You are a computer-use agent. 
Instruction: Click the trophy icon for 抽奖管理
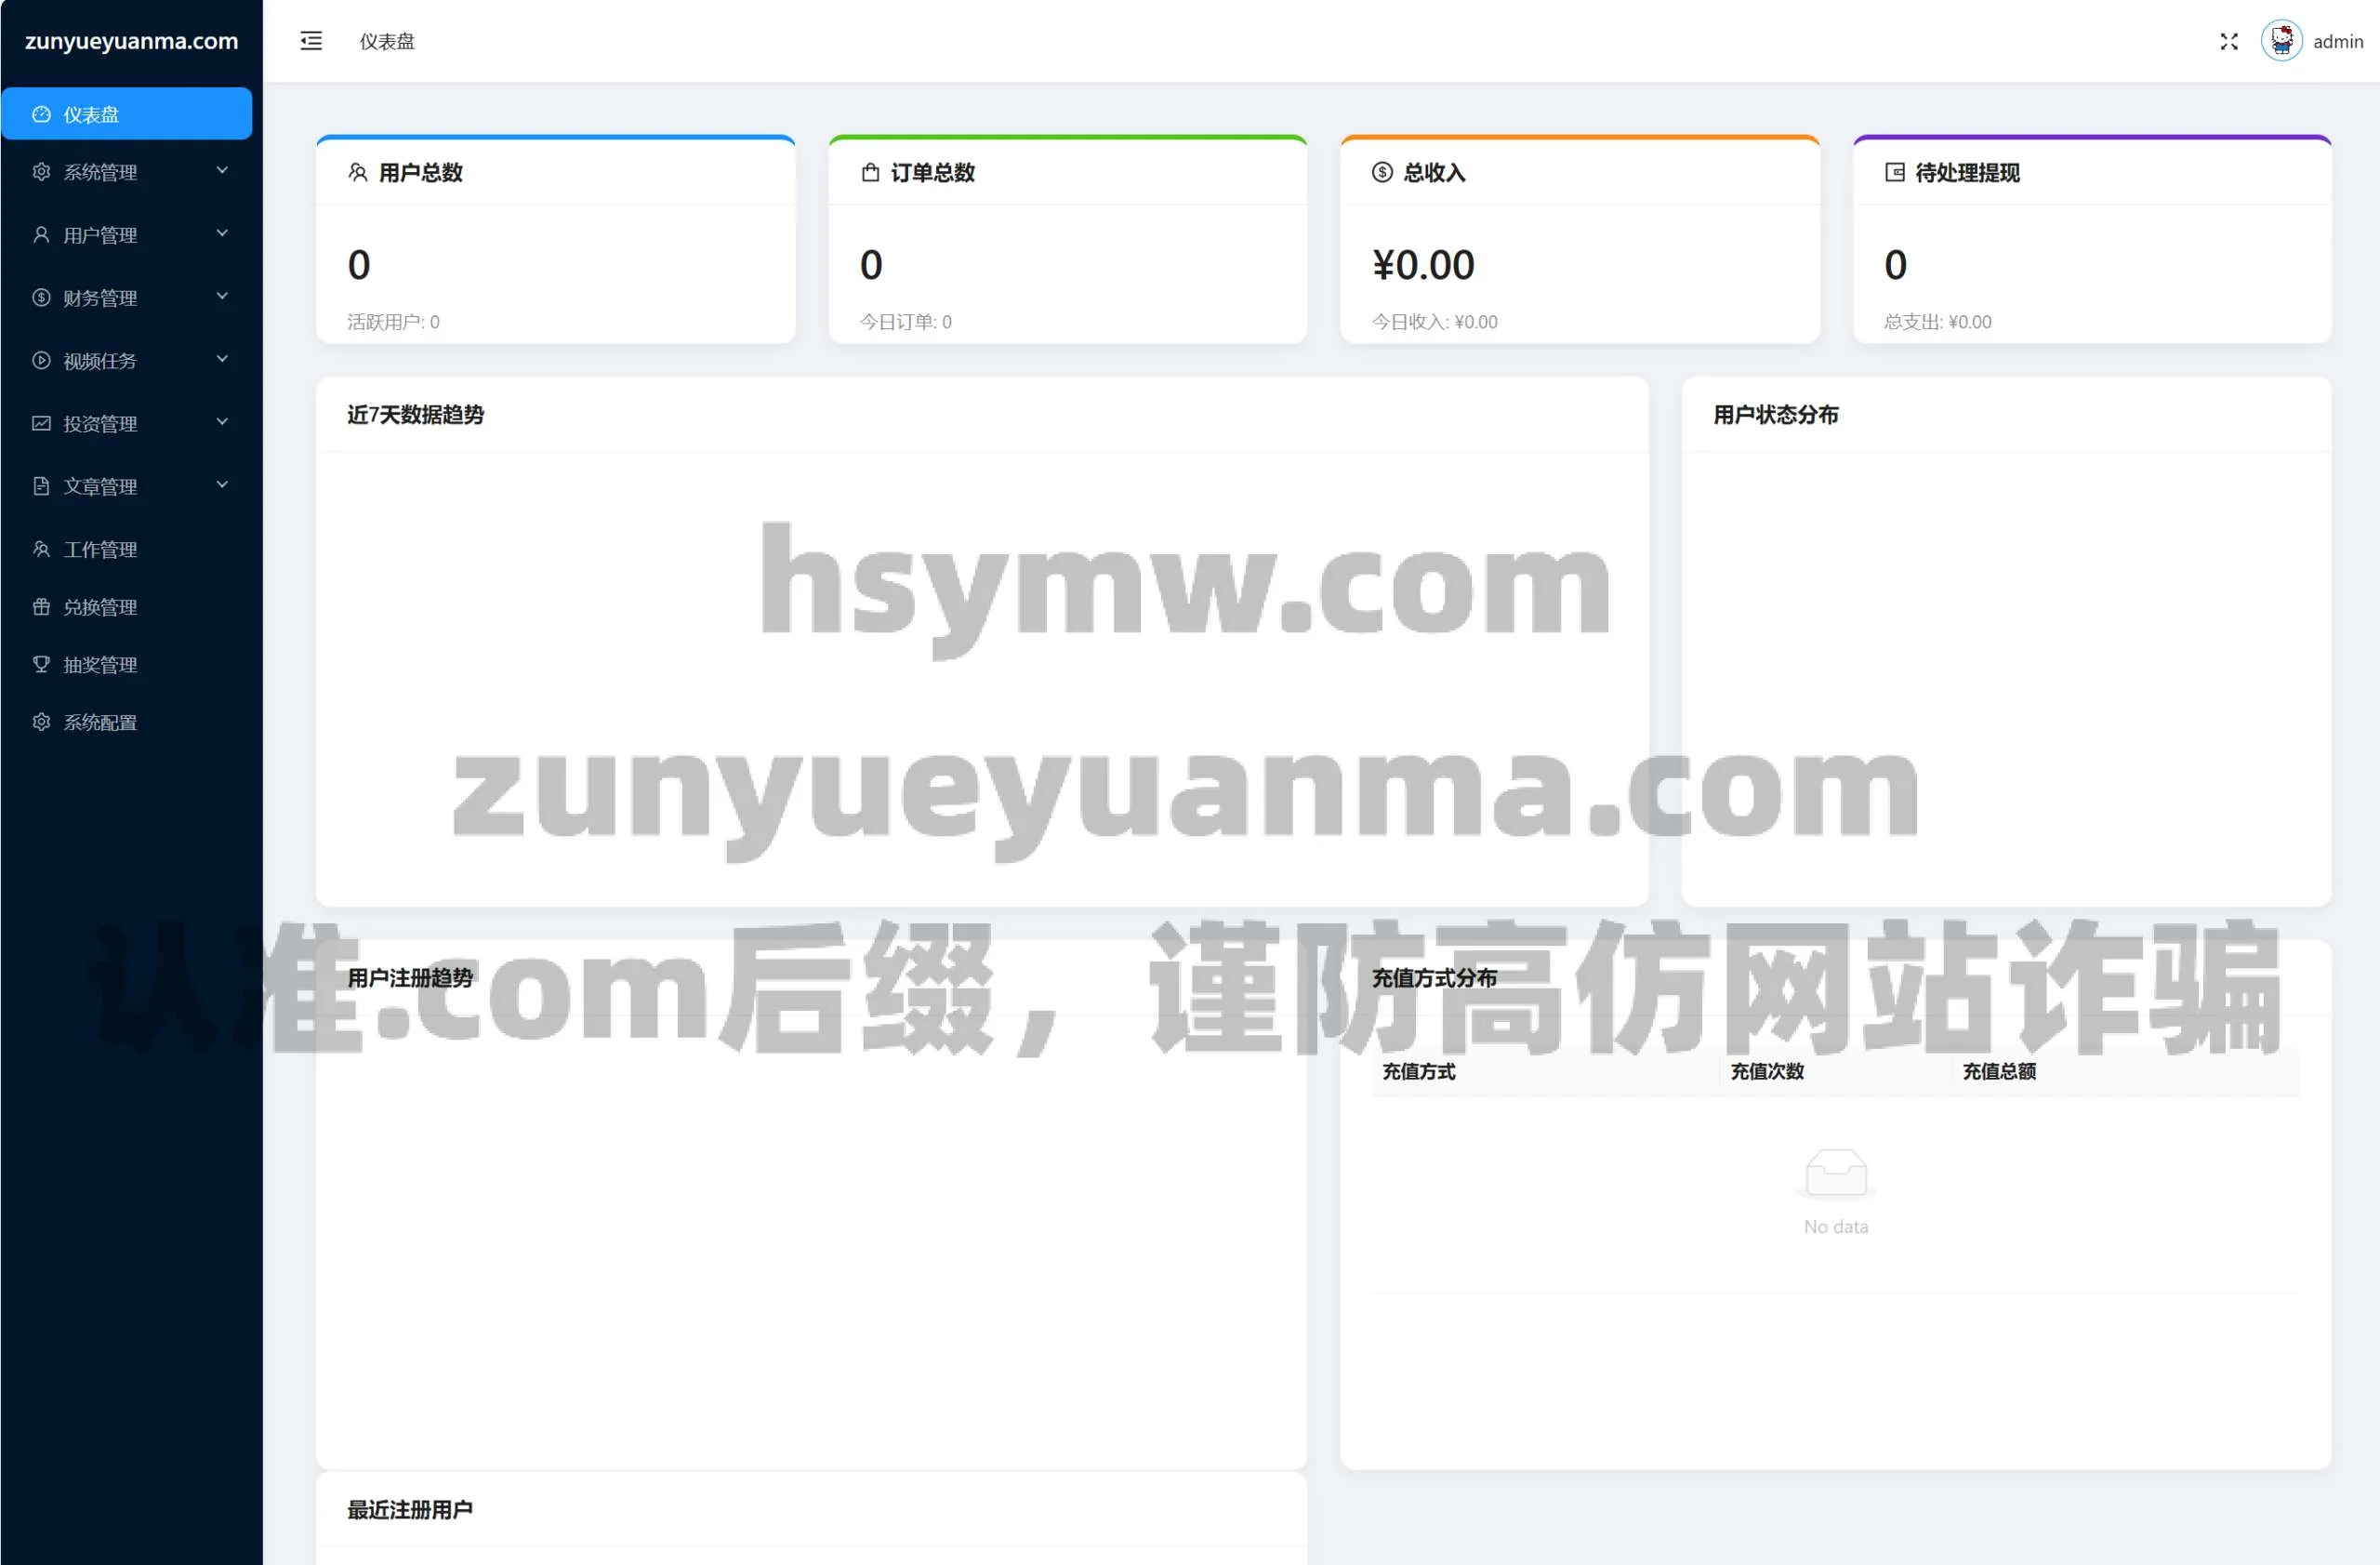(41, 664)
